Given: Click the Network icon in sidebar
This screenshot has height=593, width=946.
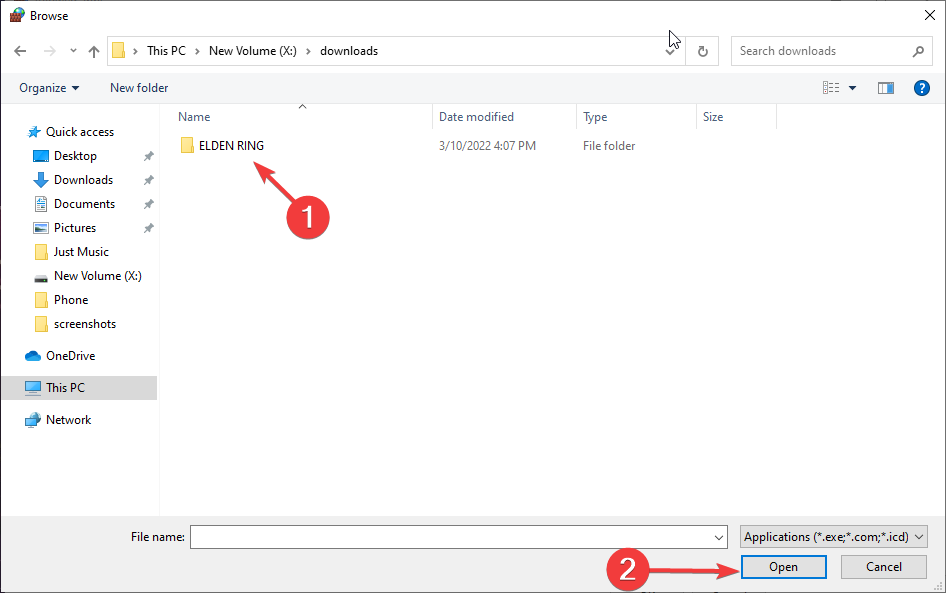Looking at the screenshot, I should [33, 420].
